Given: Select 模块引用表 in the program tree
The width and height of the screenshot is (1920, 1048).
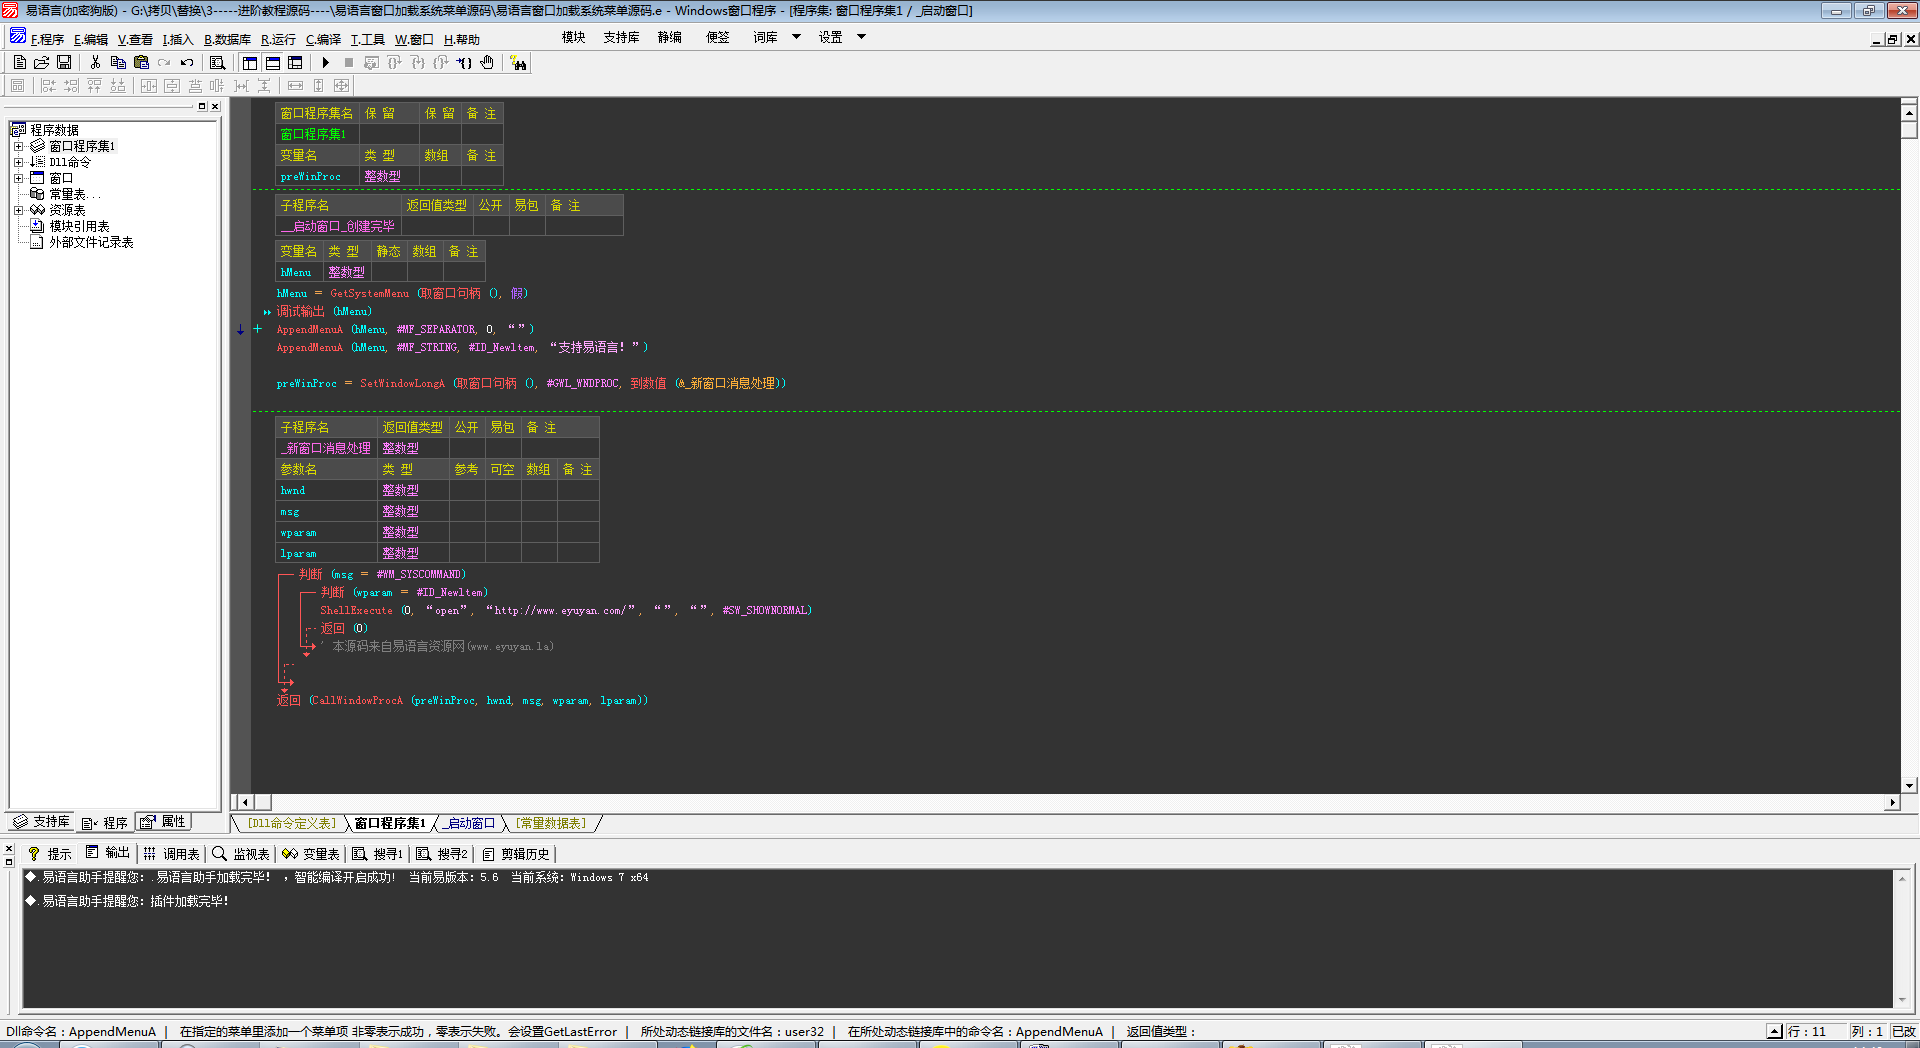Looking at the screenshot, I should click(x=79, y=226).
